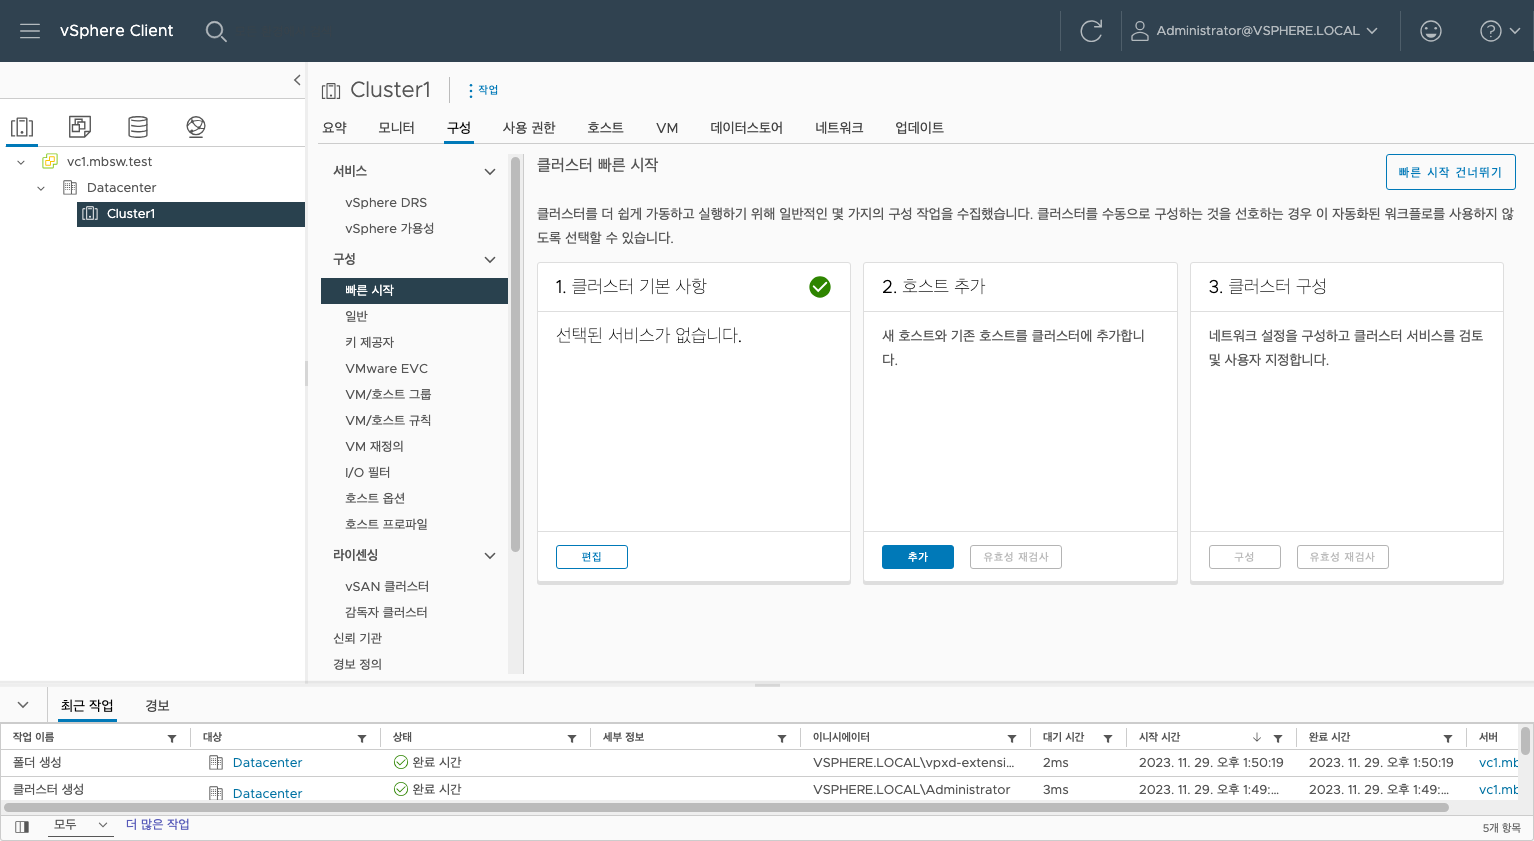The image size is (1534, 841).
Task: Select VM/호스트 그룹 menu item
Action: point(388,394)
